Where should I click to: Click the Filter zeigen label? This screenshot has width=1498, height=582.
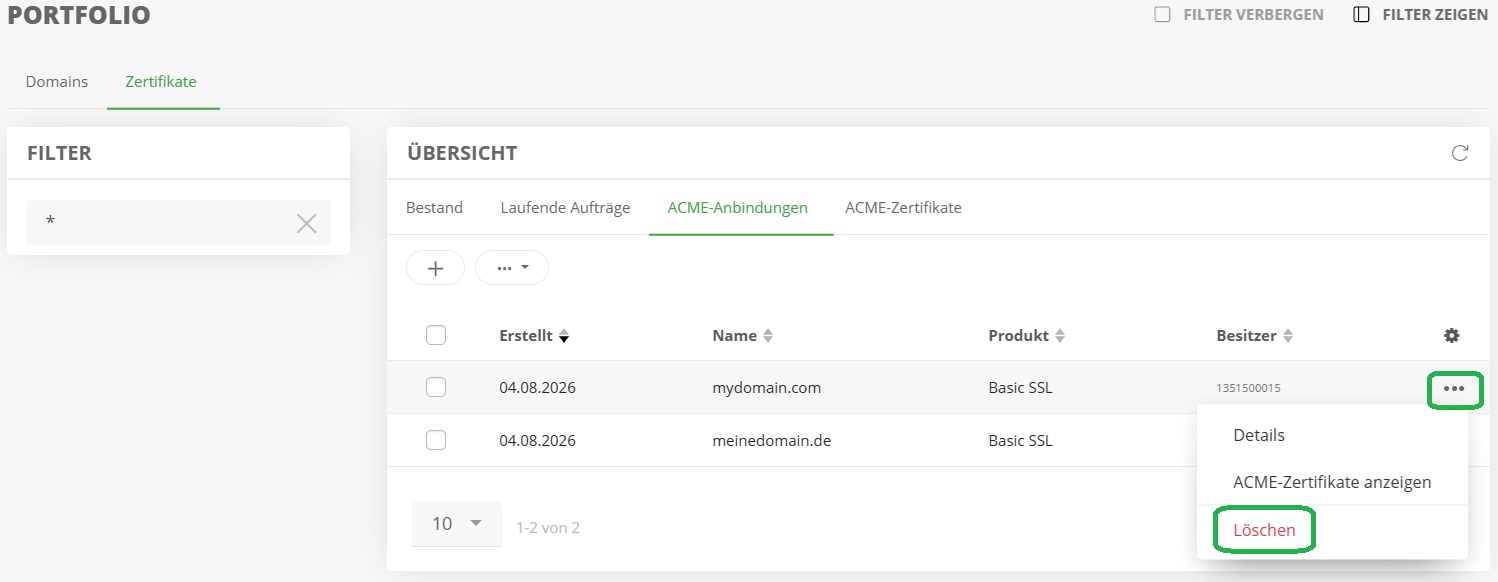(1435, 15)
